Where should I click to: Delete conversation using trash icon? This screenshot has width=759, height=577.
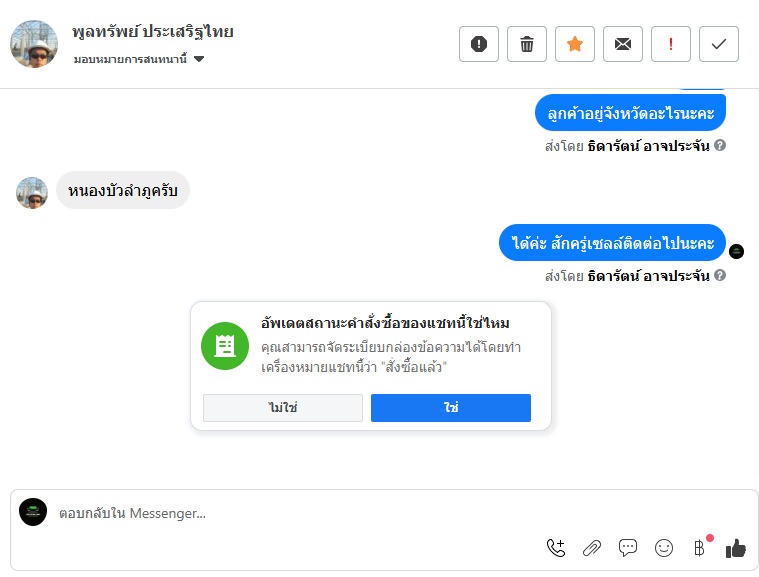point(527,44)
